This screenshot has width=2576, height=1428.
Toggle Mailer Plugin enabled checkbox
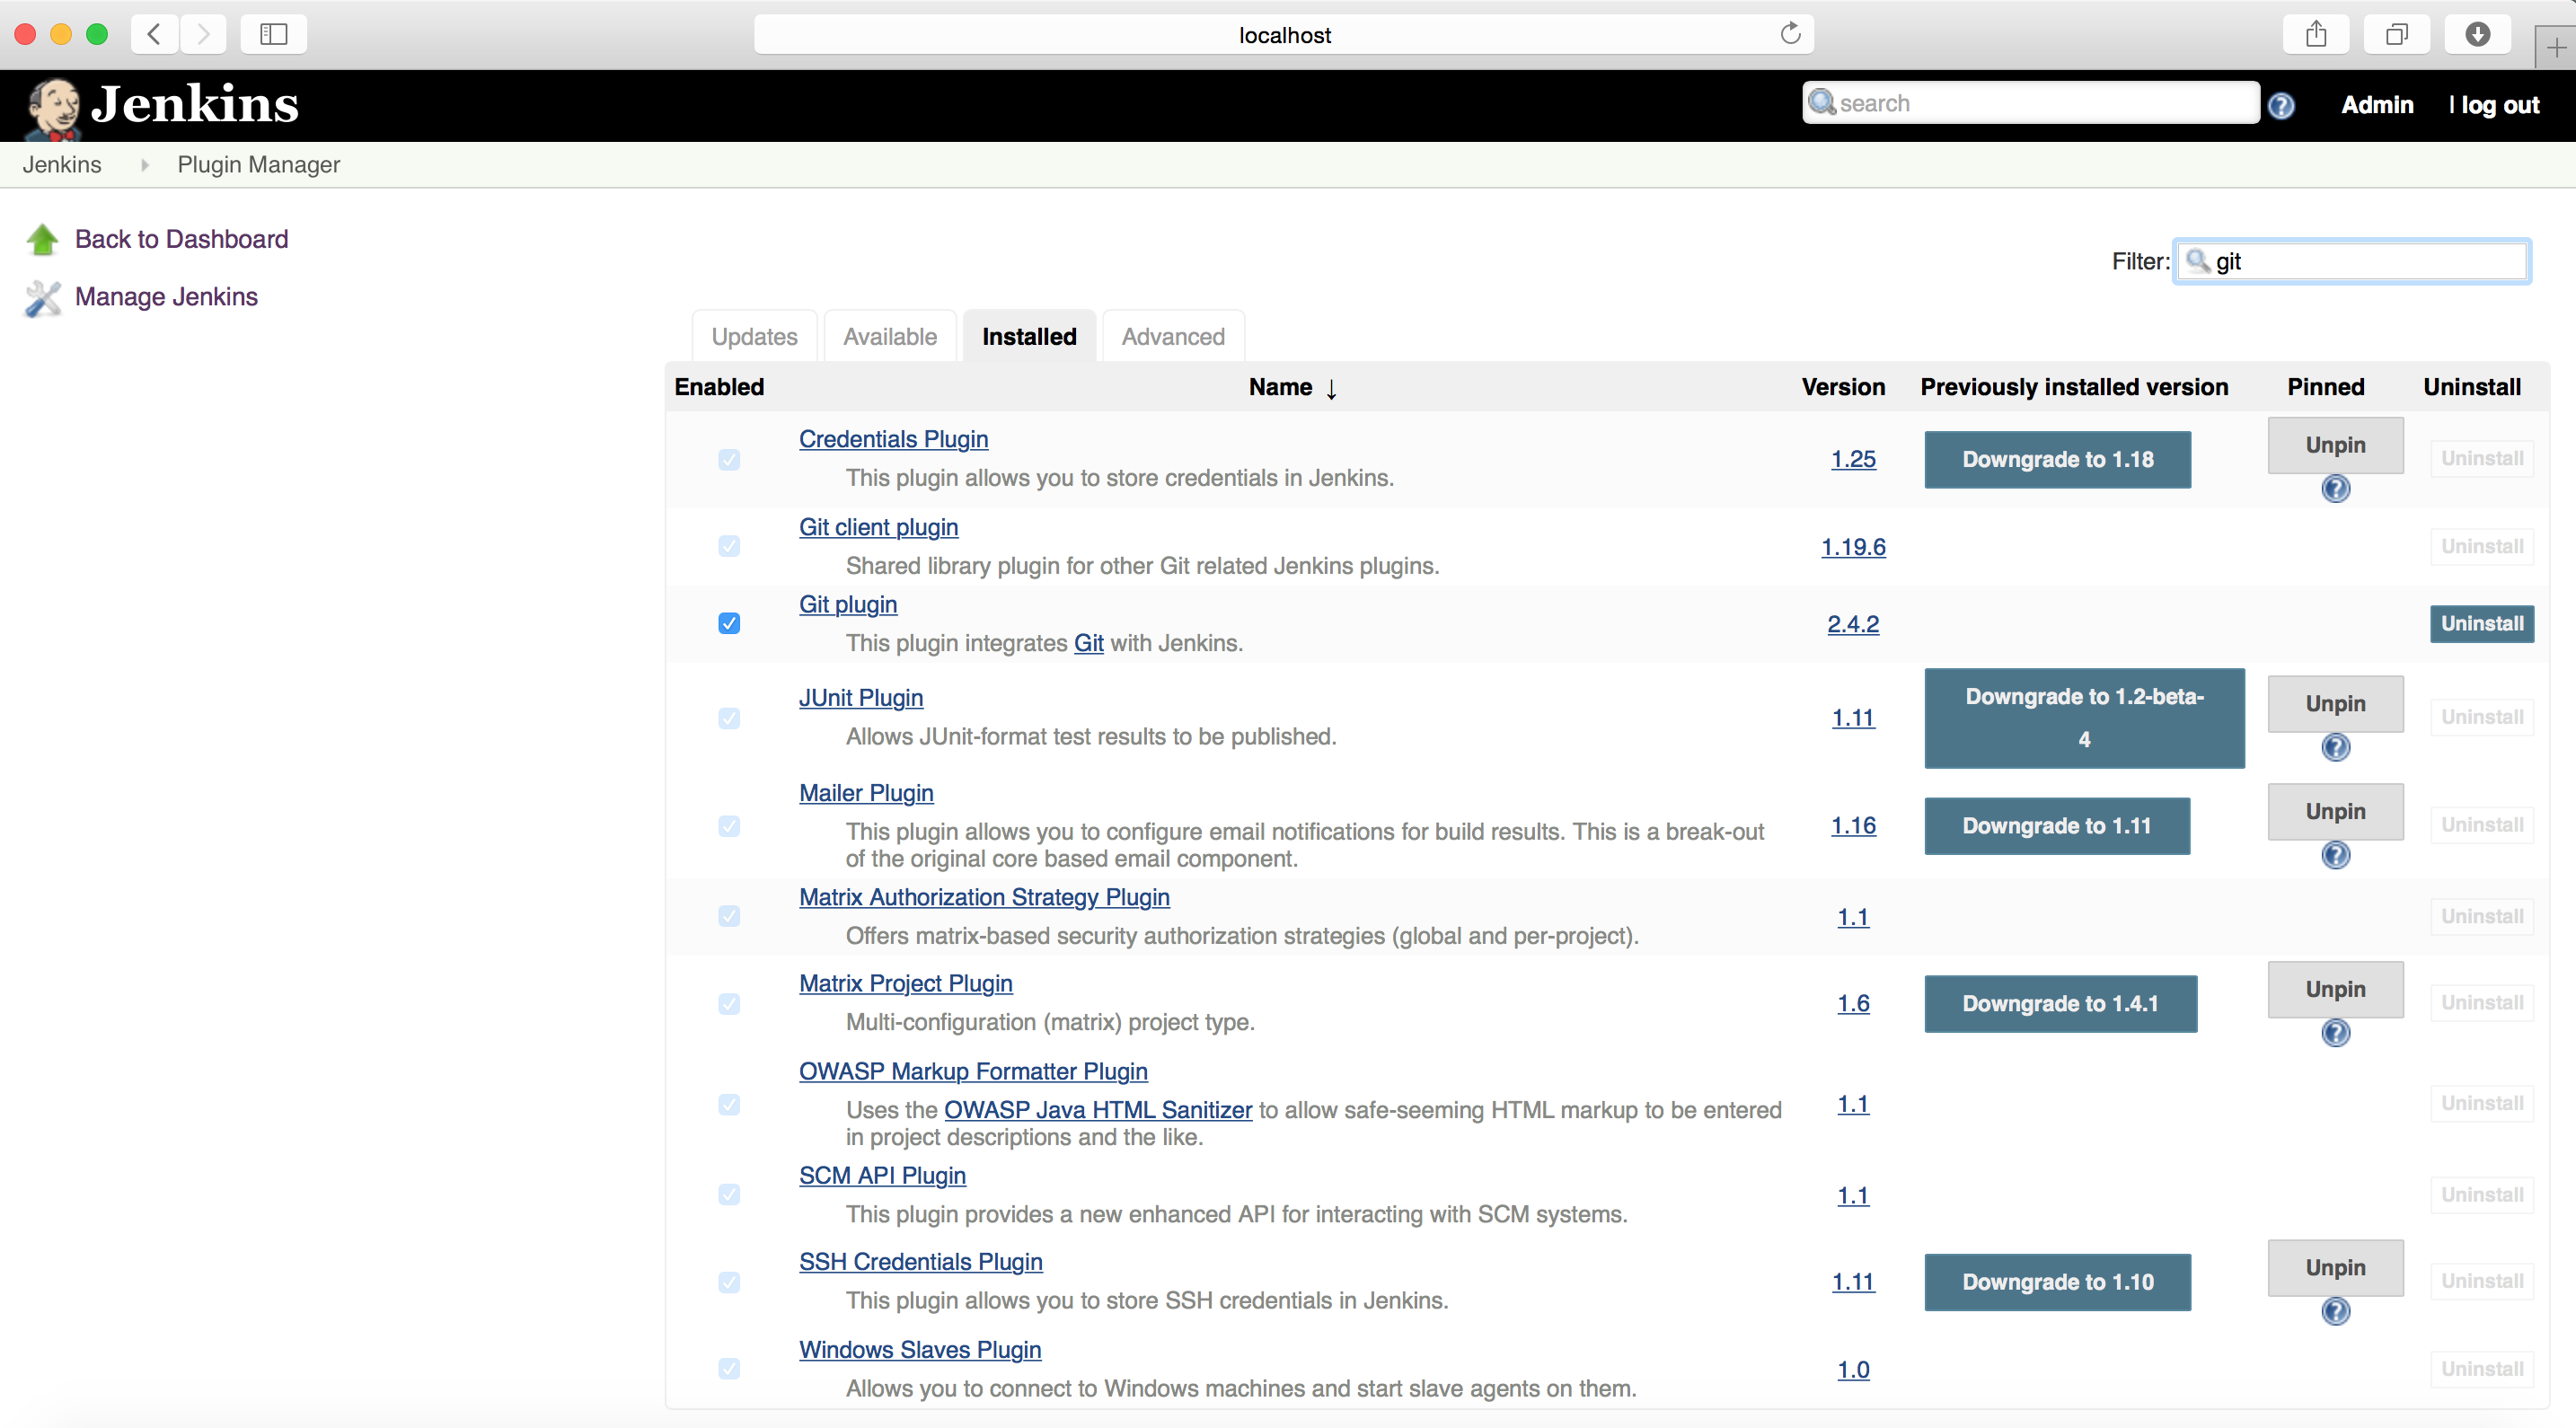click(x=729, y=826)
